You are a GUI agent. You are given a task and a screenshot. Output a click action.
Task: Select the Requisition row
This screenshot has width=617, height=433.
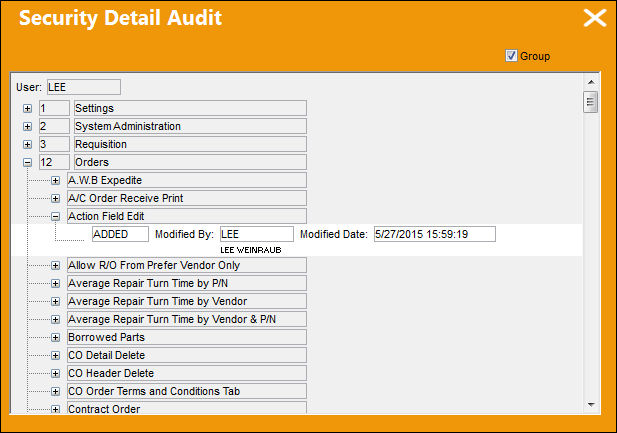190,144
